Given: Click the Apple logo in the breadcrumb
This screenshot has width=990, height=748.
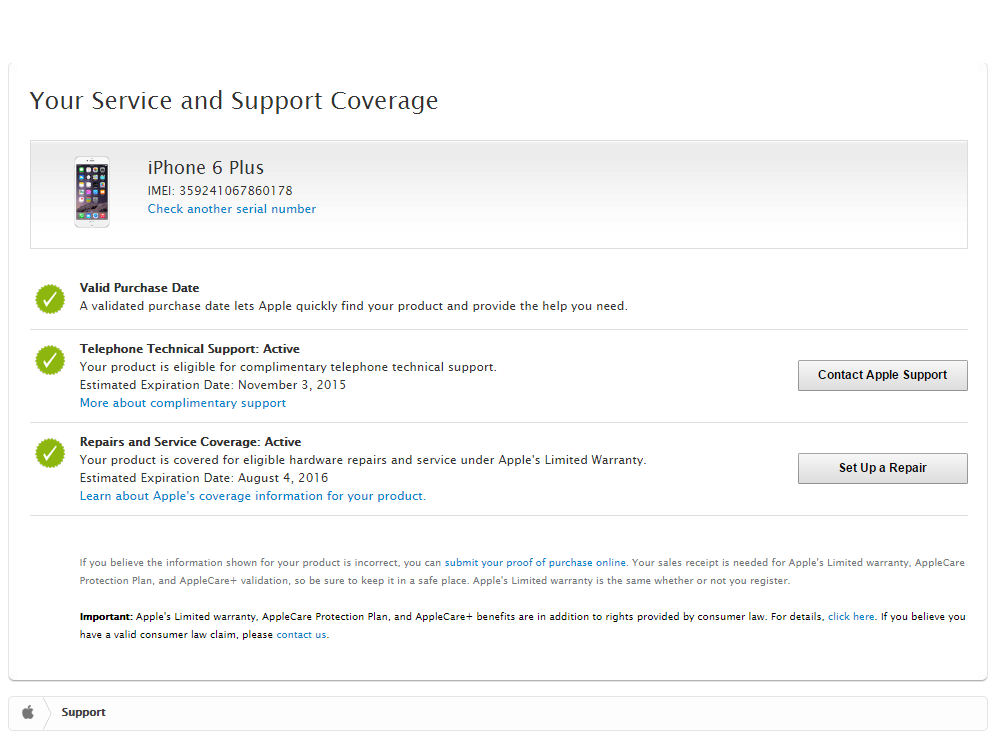Looking at the screenshot, I should tap(28, 712).
